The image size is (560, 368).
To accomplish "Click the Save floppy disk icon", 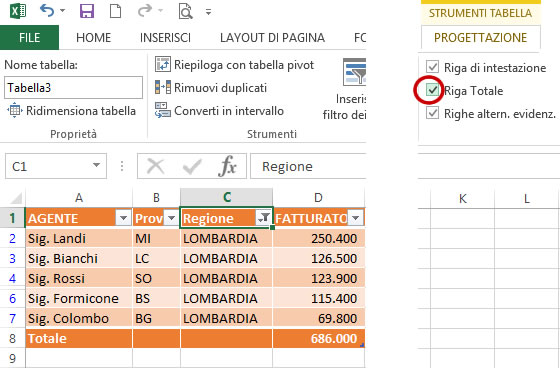I will [x=87, y=11].
